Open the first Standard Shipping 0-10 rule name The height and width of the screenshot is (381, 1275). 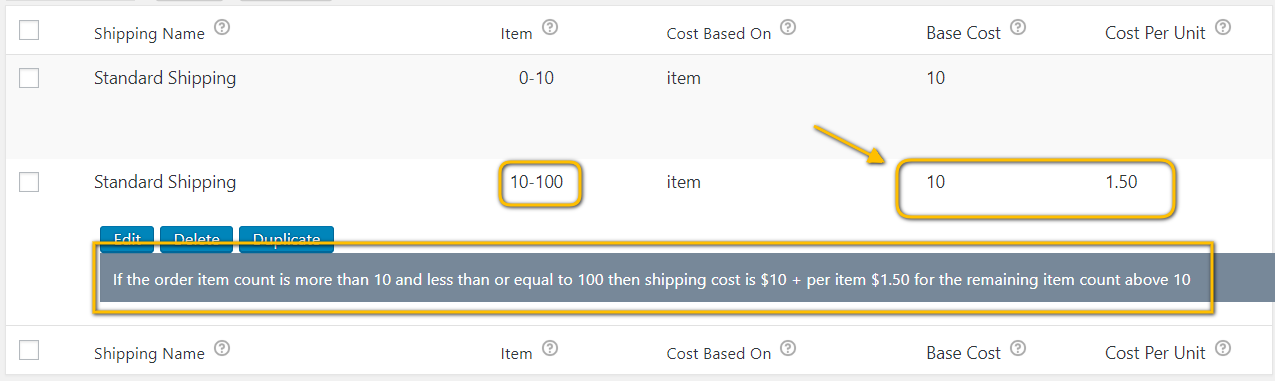click(165, 78)
